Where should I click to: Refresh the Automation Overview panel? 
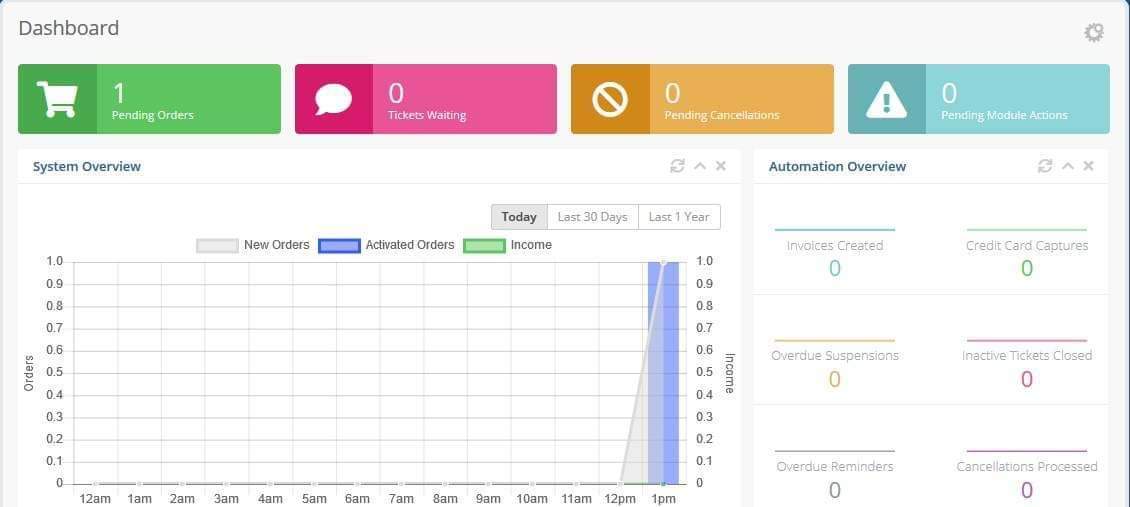point(1045,166)
